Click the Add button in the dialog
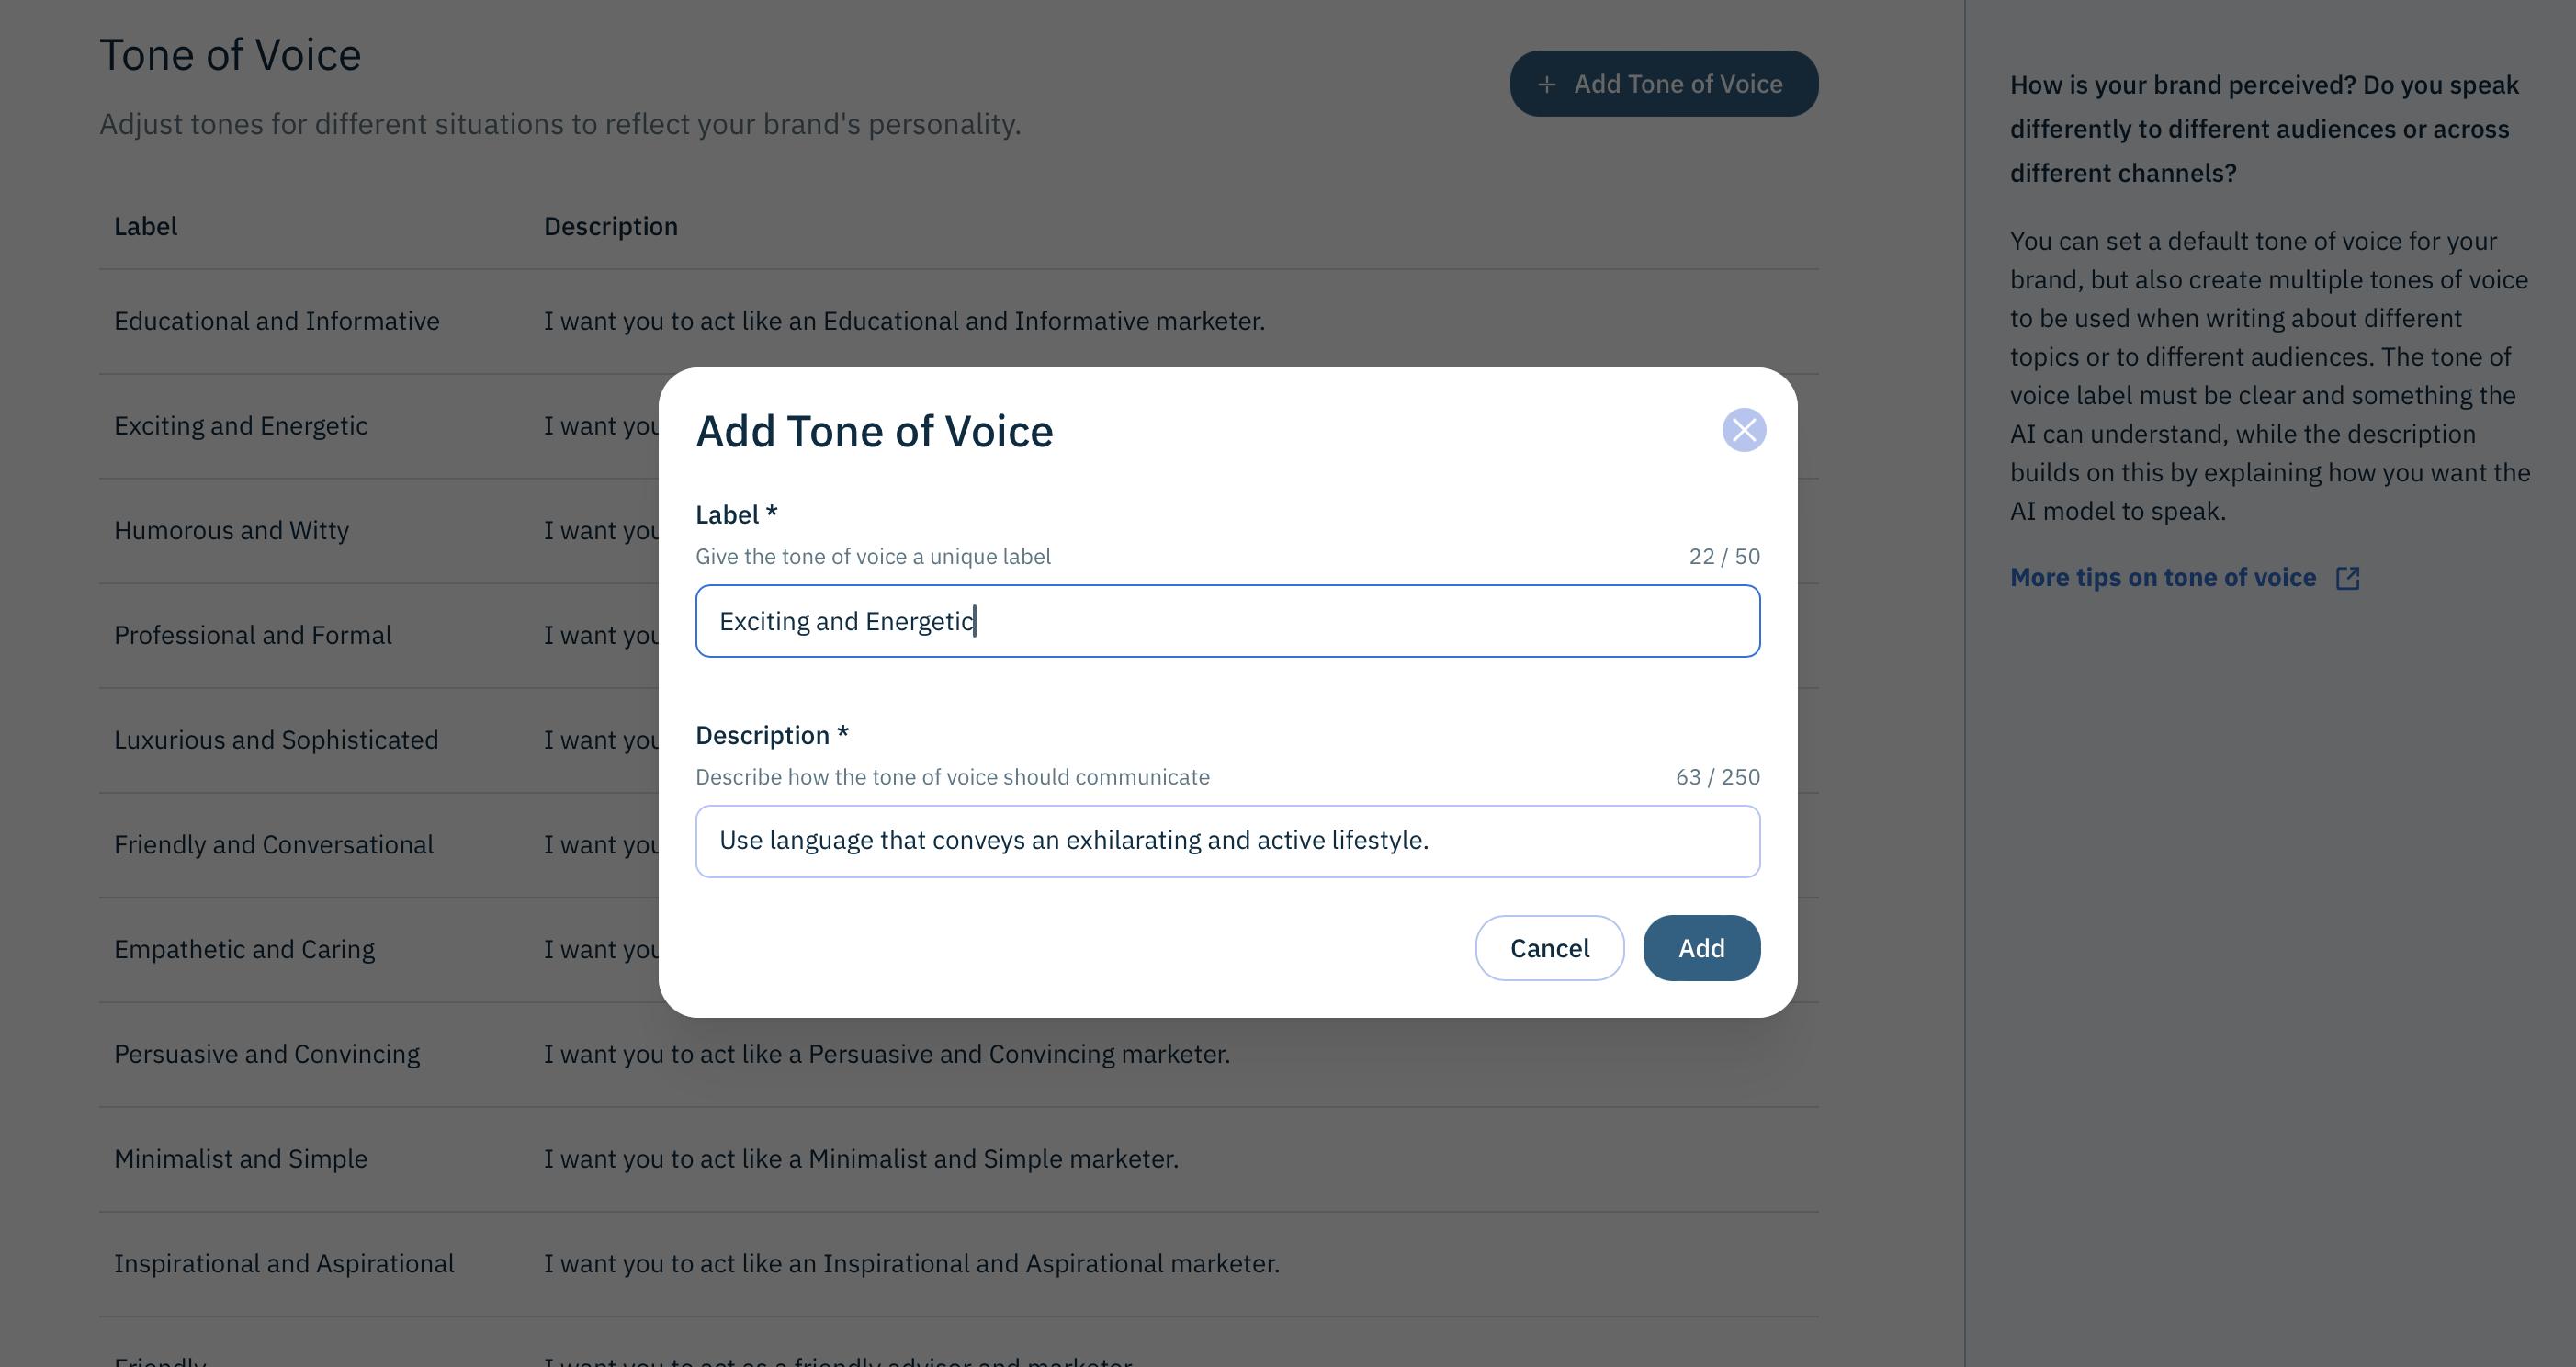 (1701, 948)
